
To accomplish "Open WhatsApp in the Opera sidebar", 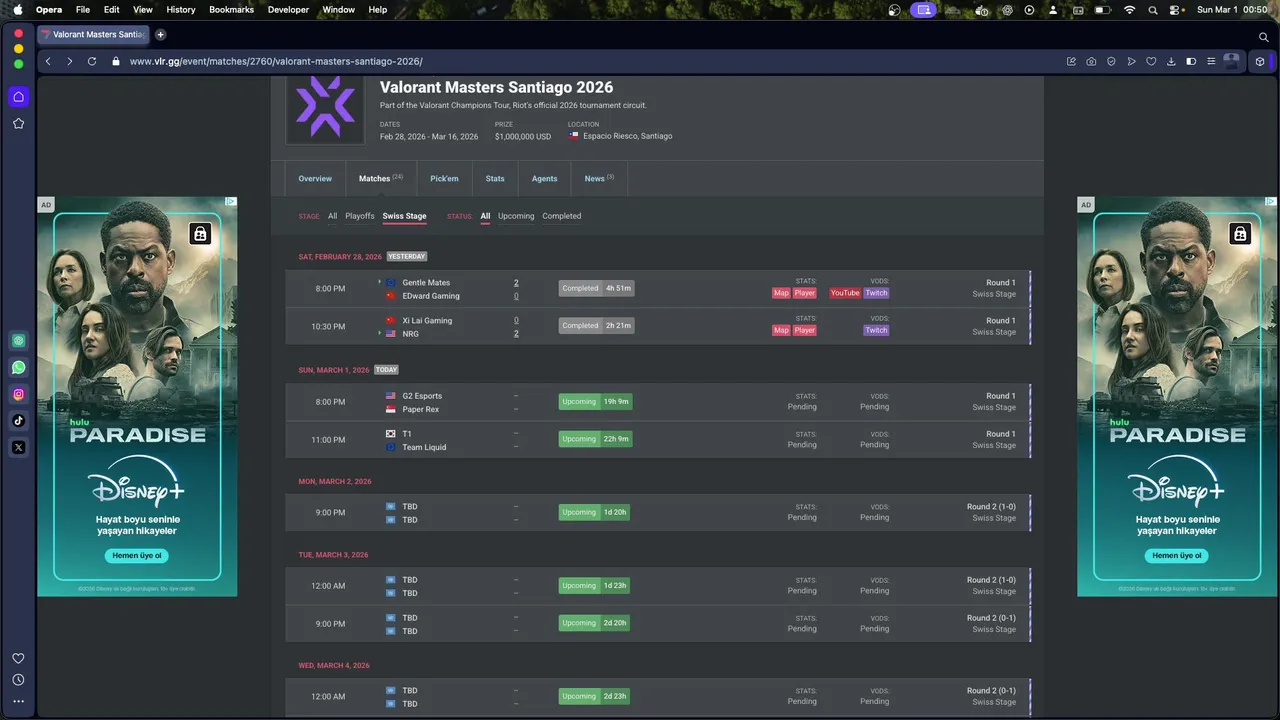I will 18,367.
